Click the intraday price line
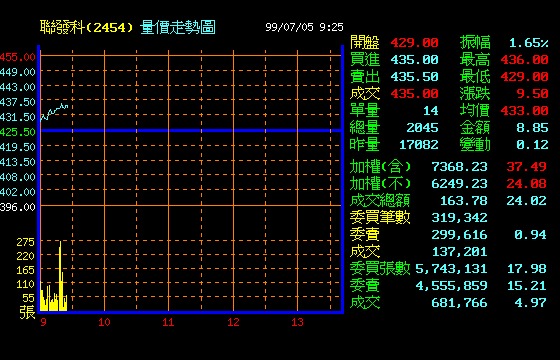This screenshot has width=560, height=360. point(54,111)
